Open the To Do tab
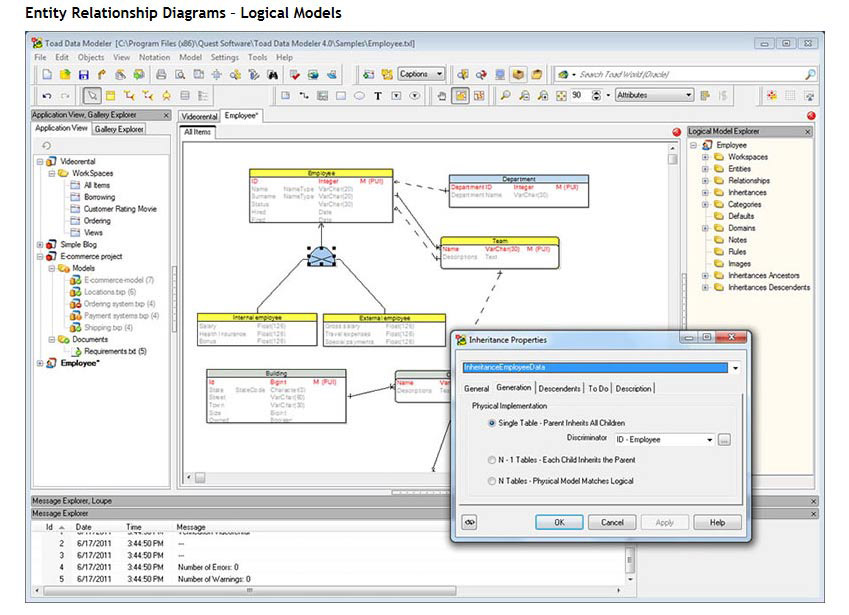Image resolution: width=849 pixels, height=615 pixels. click(598, 389)
